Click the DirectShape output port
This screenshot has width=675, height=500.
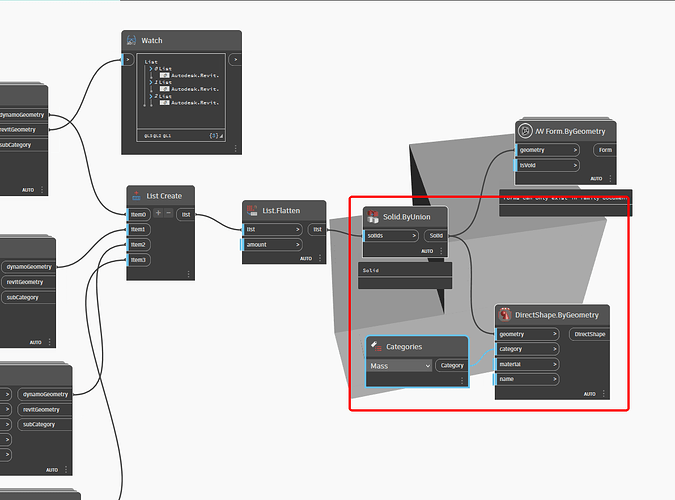click(589, 334)
